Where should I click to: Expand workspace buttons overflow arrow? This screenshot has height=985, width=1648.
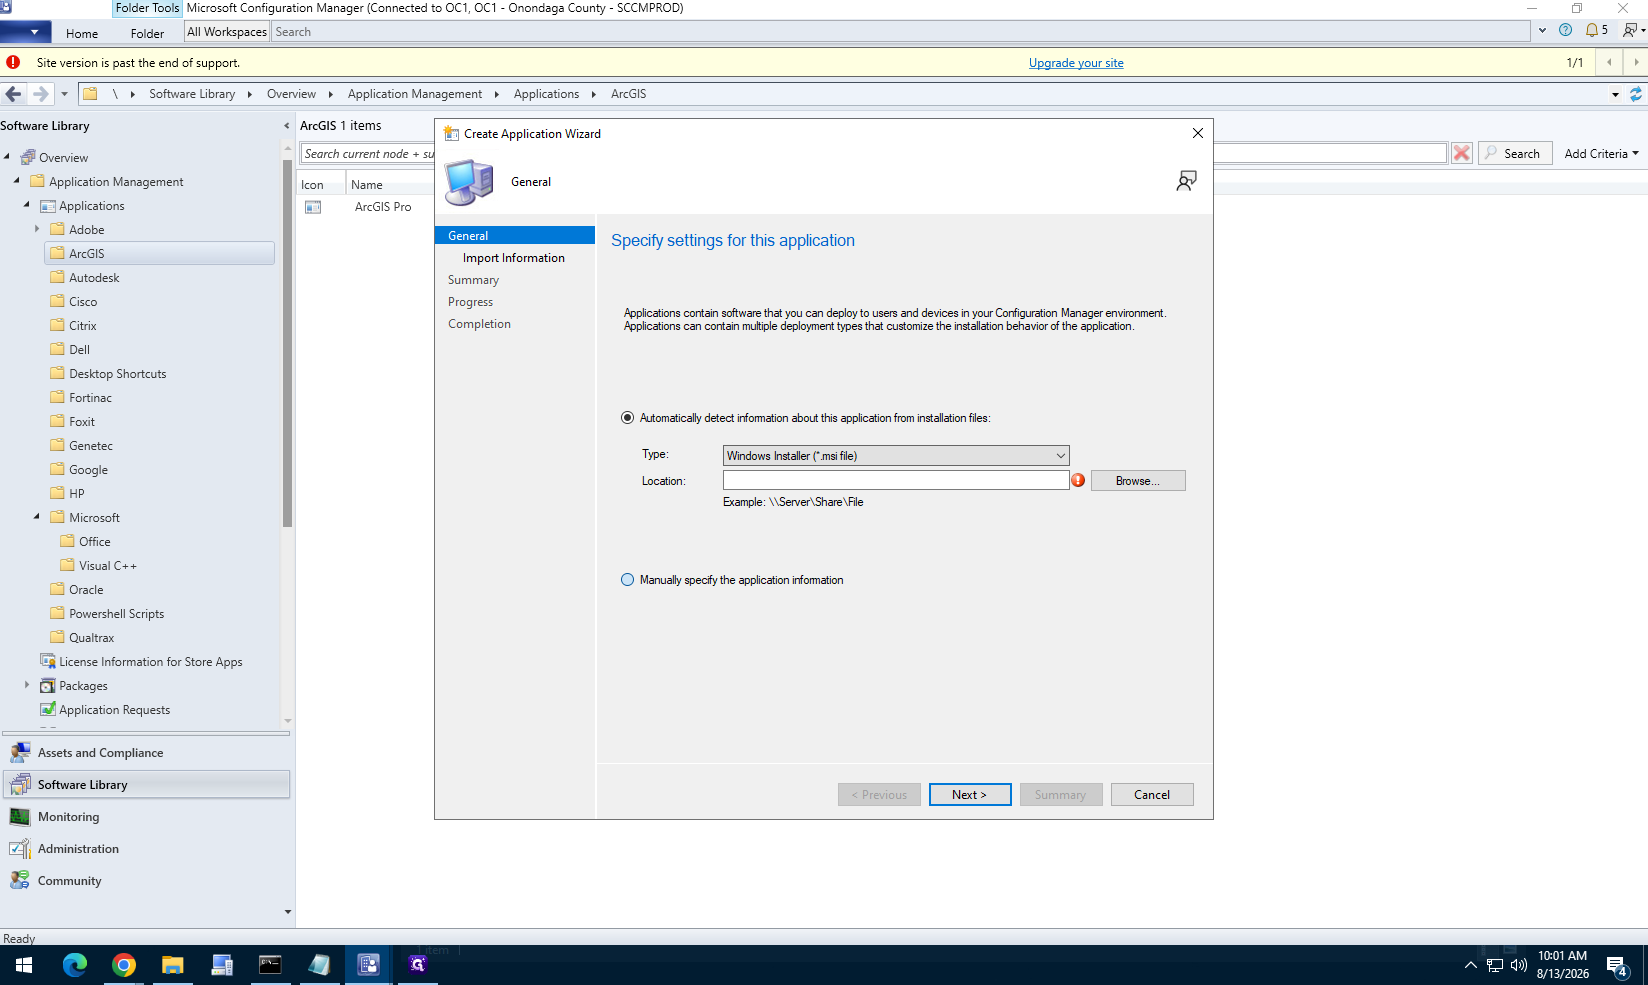(x=288, y=911)
